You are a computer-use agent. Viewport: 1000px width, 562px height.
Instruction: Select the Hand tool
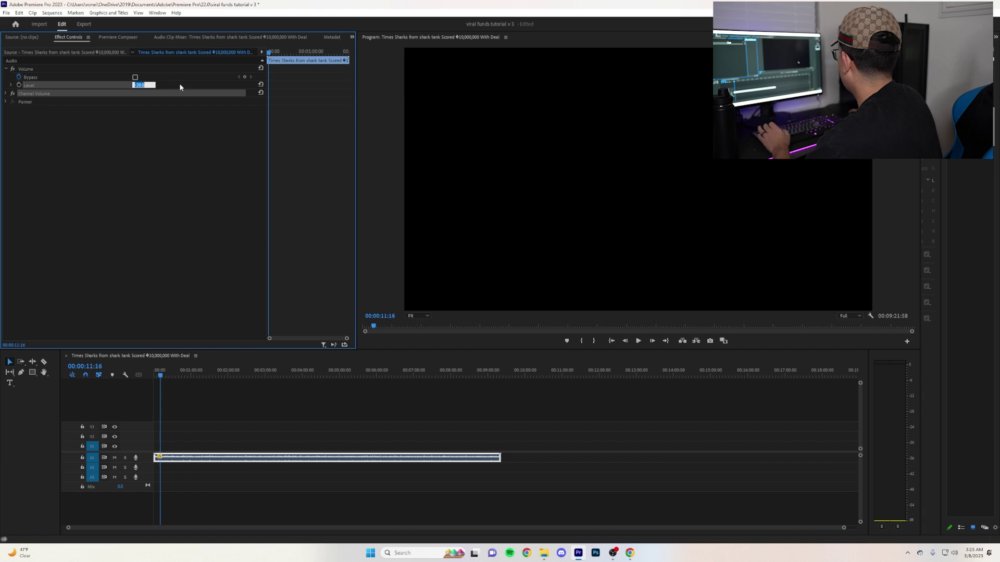click(x=44, y=372)
